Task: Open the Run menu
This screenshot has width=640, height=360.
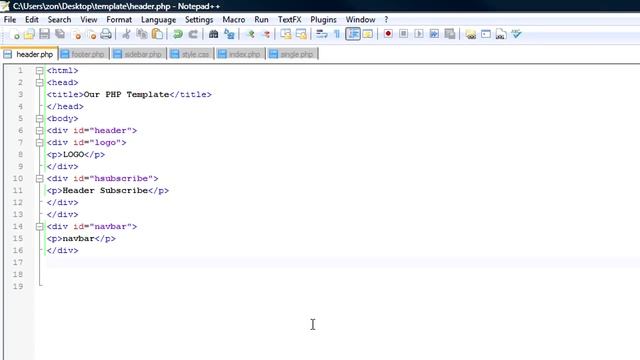Action: click(261, 20)
